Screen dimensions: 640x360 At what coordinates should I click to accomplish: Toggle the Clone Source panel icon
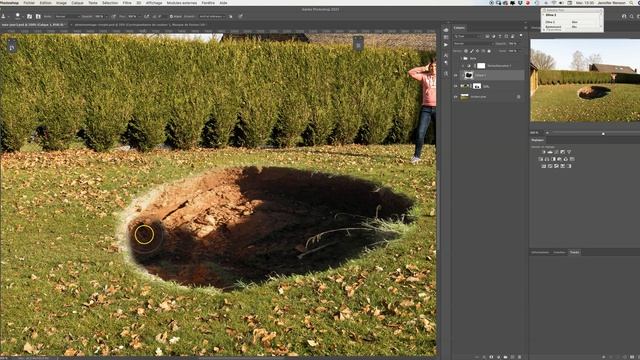tap(38, 16)
